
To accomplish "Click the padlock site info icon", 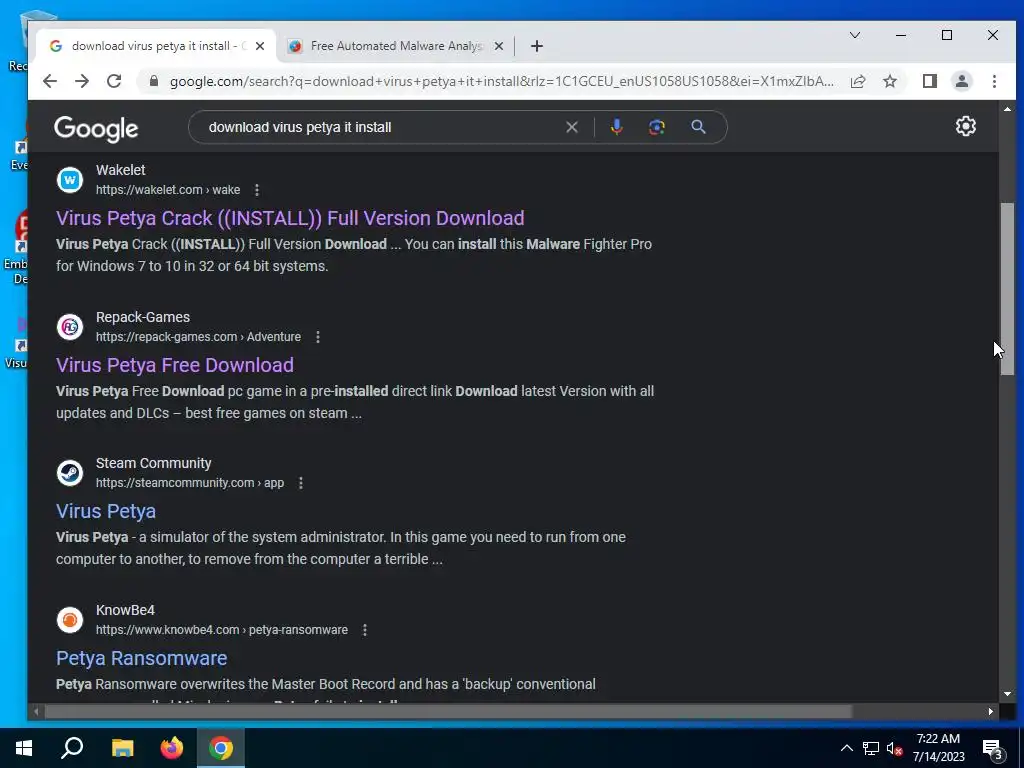I will coord(154,81).
